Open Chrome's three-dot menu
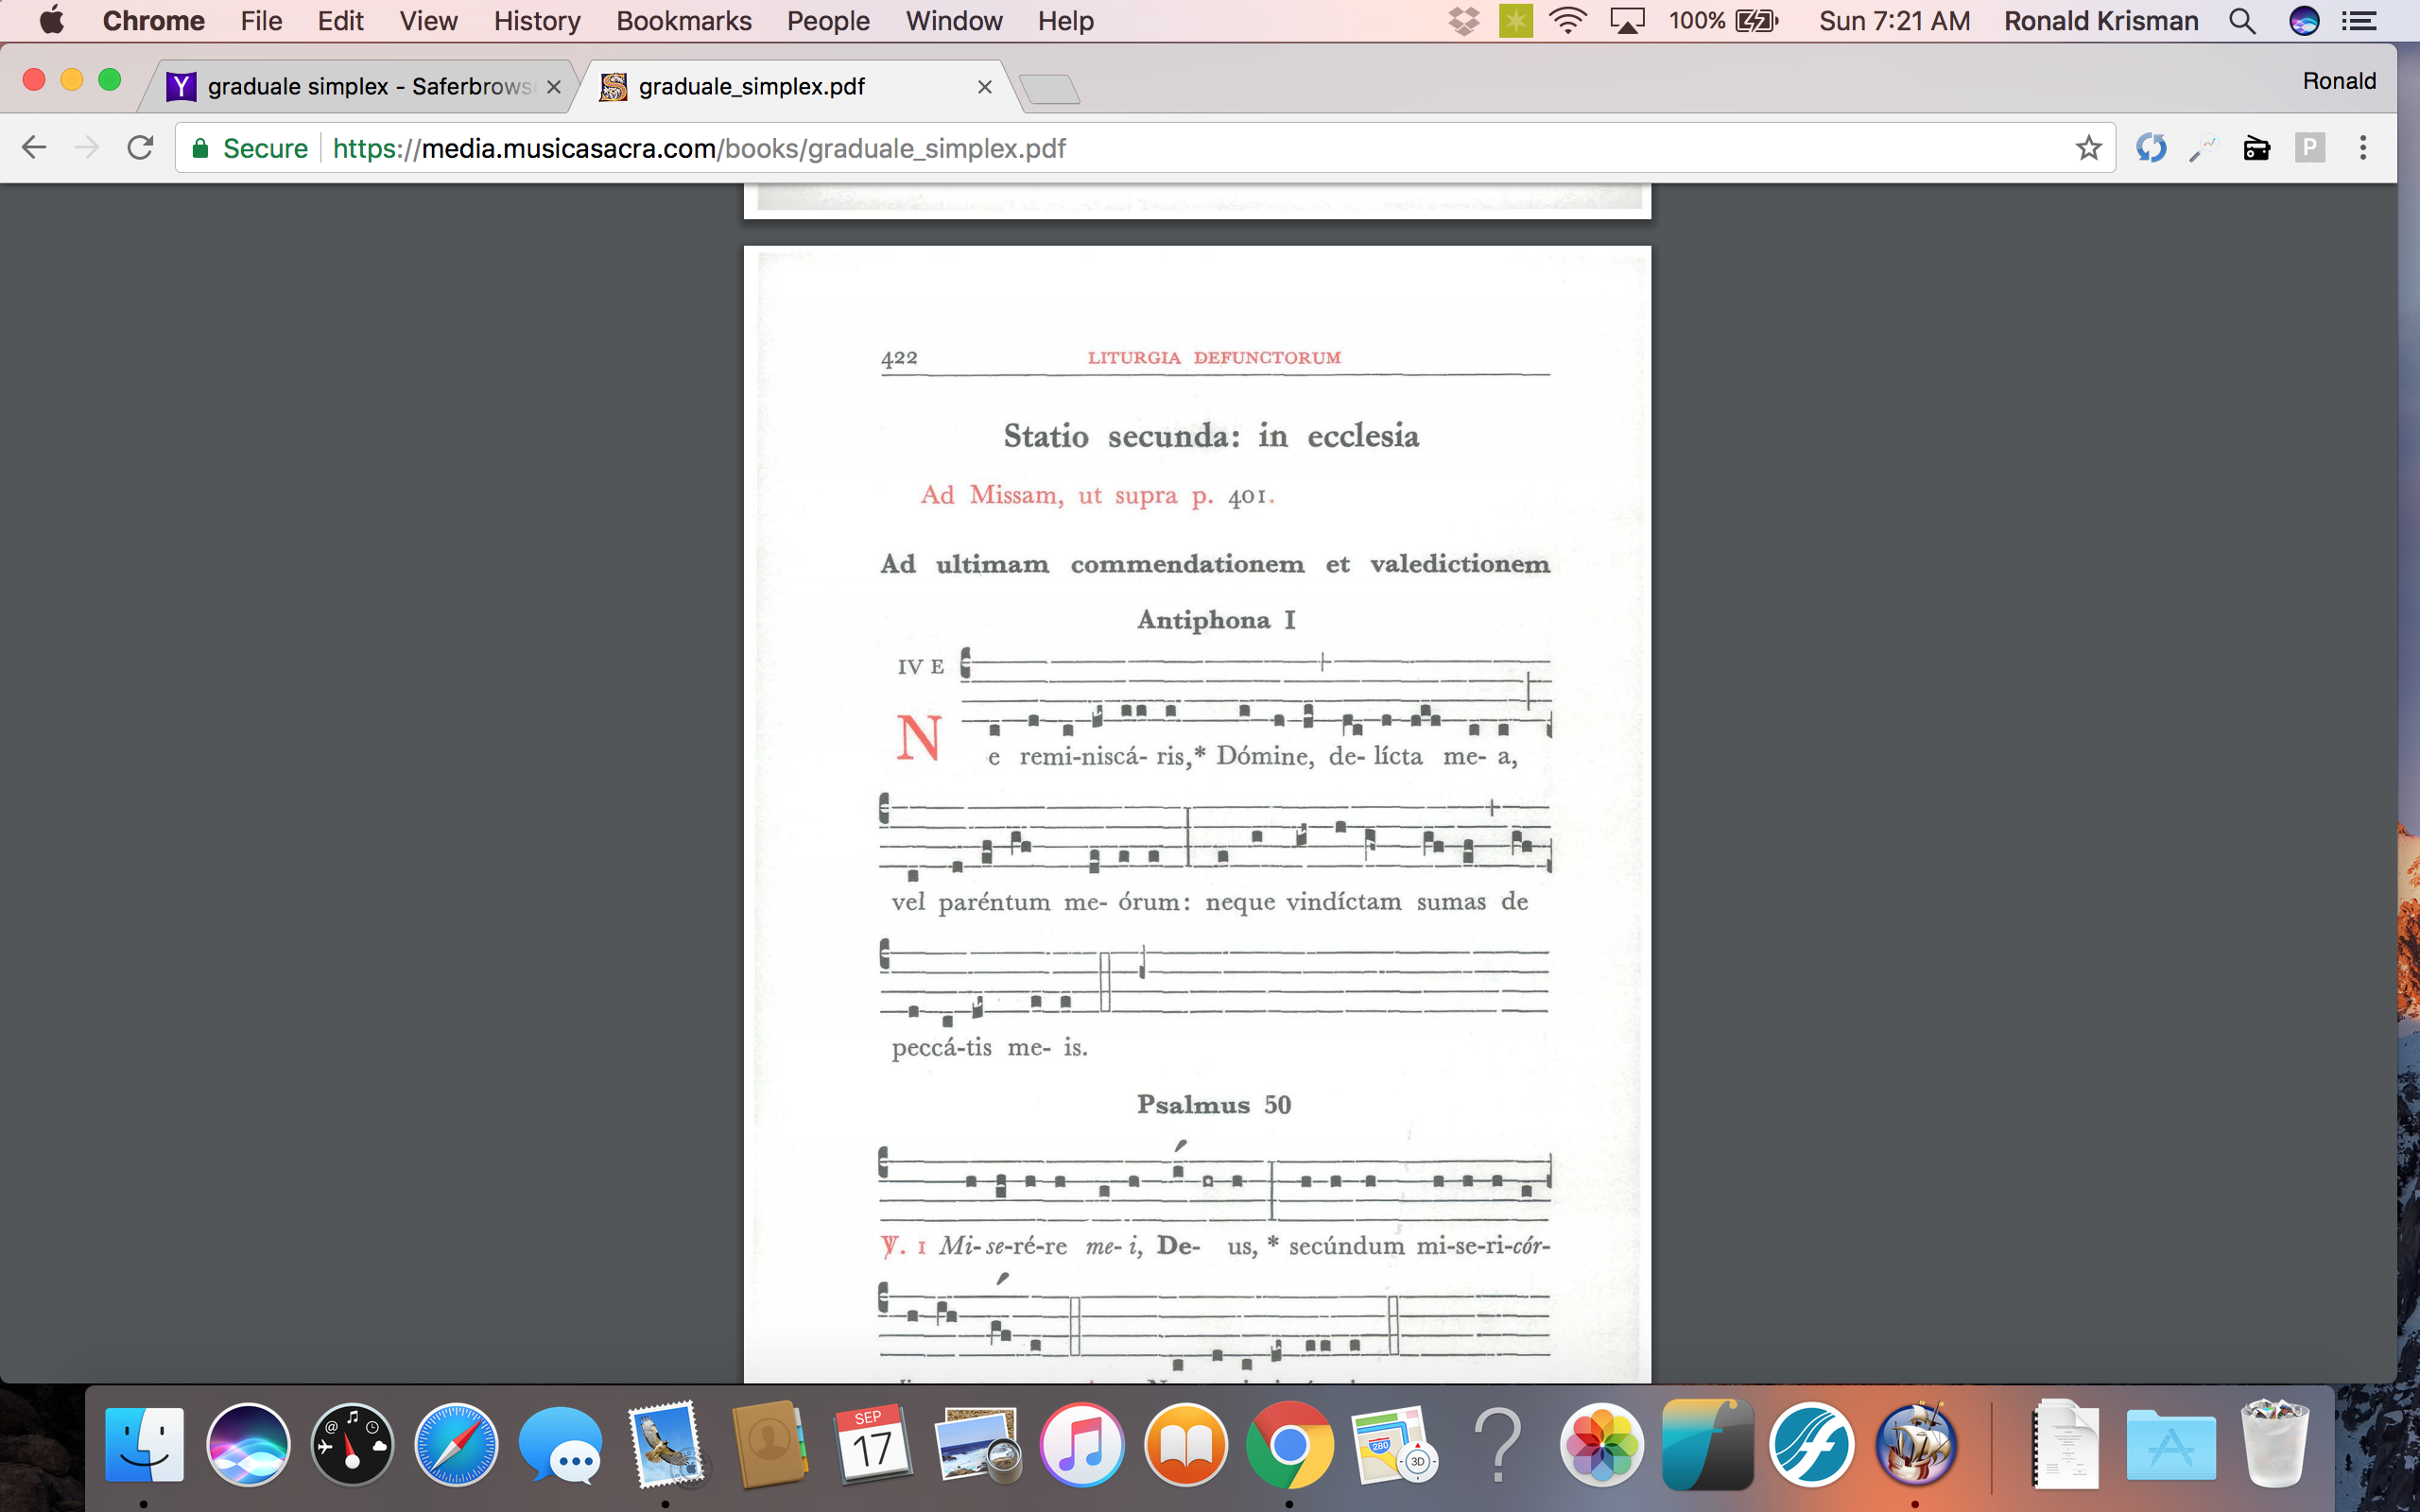 pos(2363,148)
